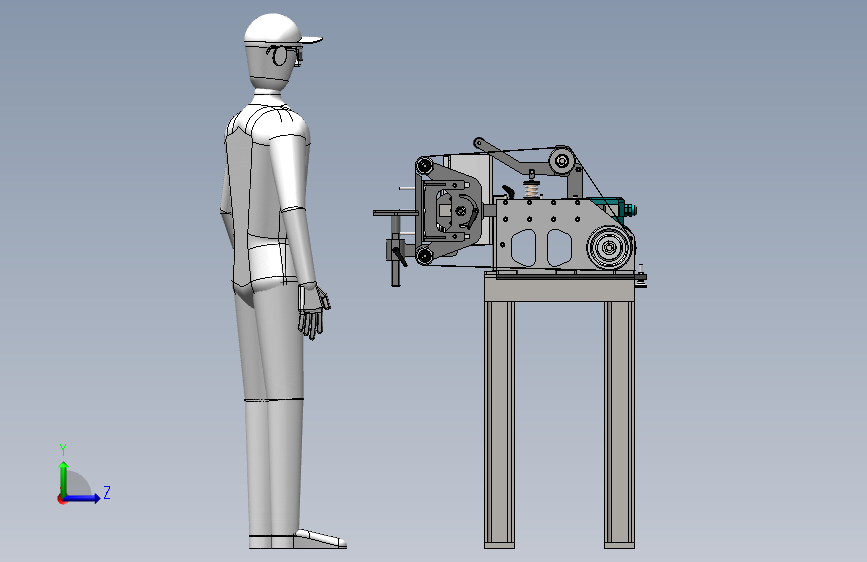Click the belt tension spring

532,190
